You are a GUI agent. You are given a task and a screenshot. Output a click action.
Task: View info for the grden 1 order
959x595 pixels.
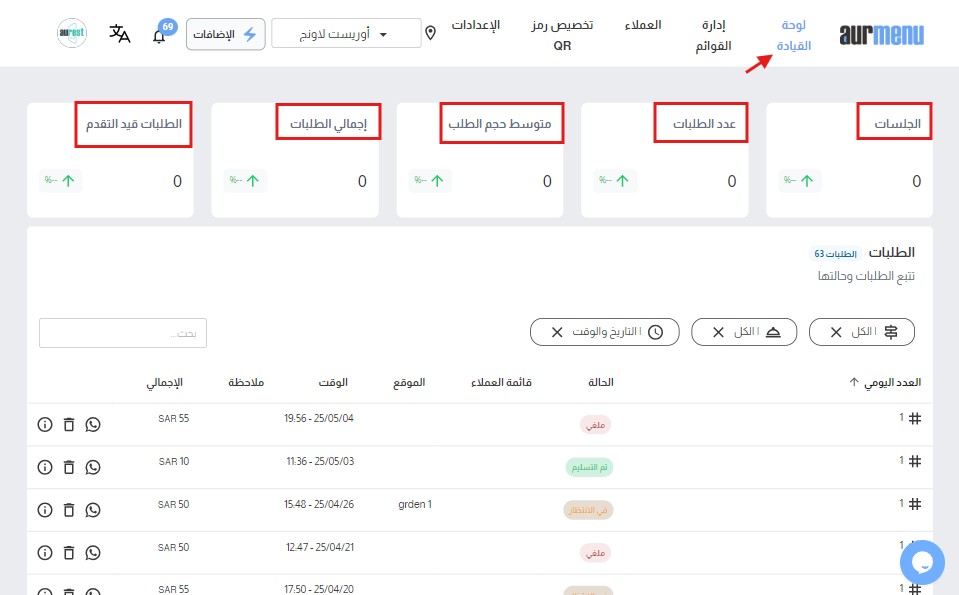coord(44,510)
